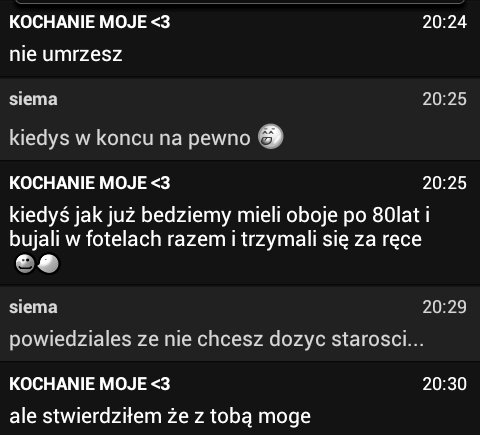Select the message 'nie umrzesz'

240,41
